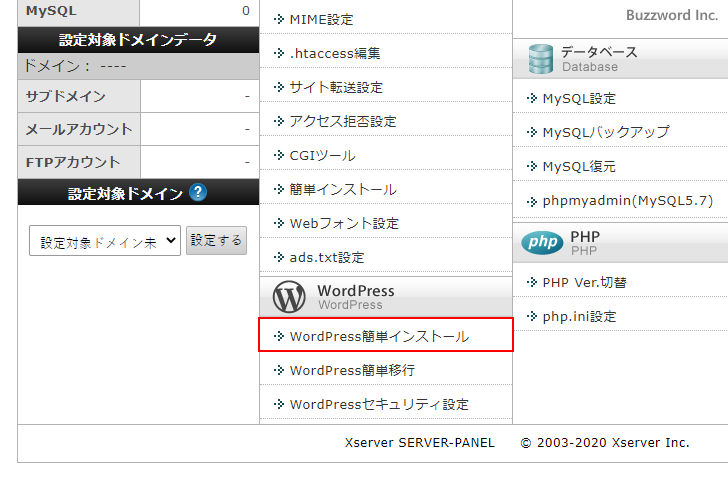Expand the 設定対象ドメイン dropdown
This screenshot has height=480, width=728.
(105, 240)
